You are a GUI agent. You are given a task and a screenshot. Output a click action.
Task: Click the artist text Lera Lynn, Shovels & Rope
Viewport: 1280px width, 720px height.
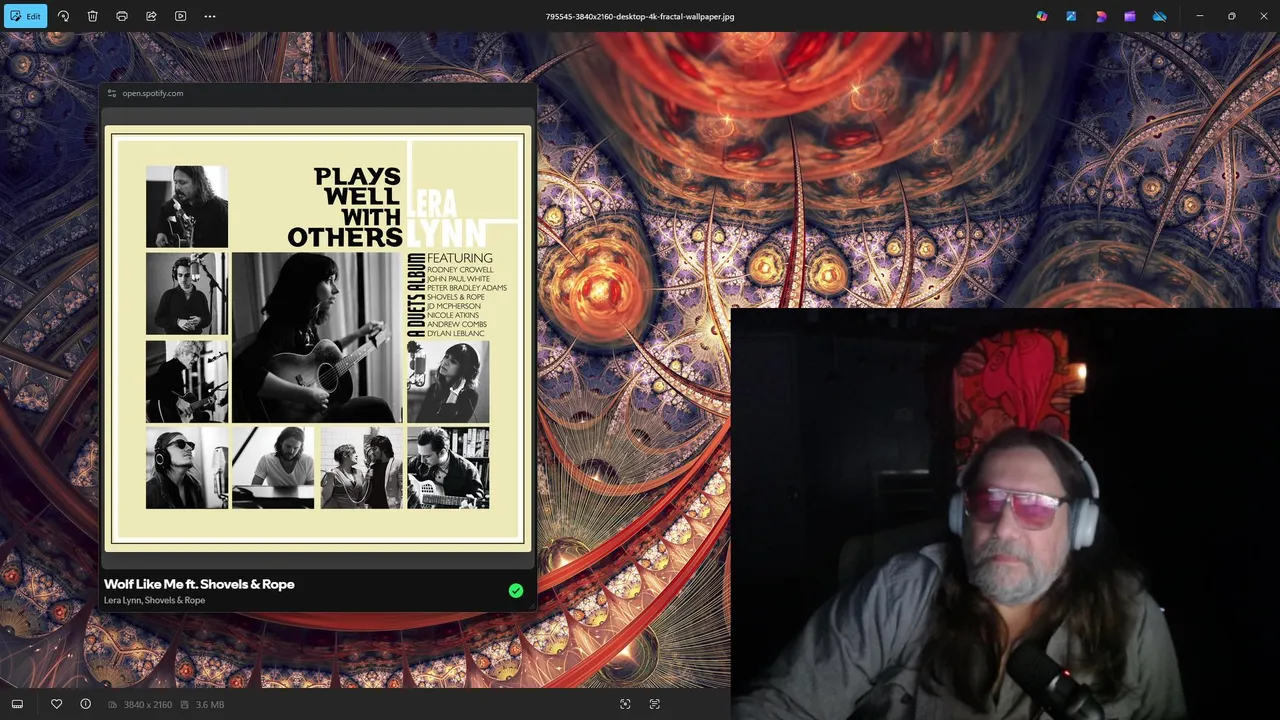click(x=154, y=600)
